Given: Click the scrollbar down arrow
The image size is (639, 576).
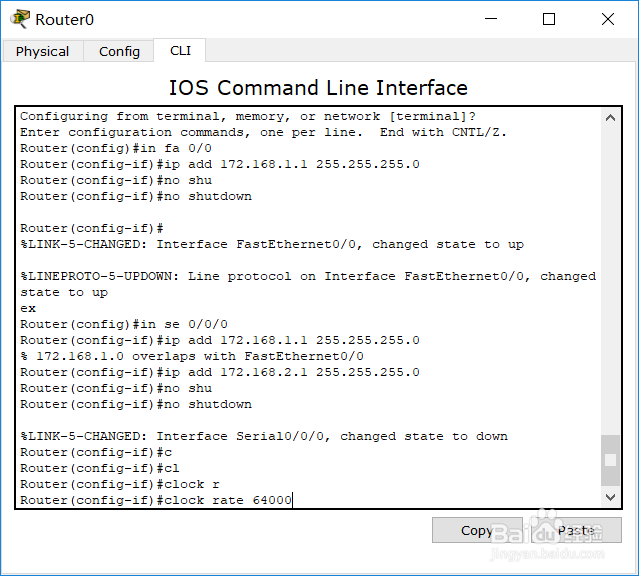Looking at the screenshot, I should pos(610,497).
